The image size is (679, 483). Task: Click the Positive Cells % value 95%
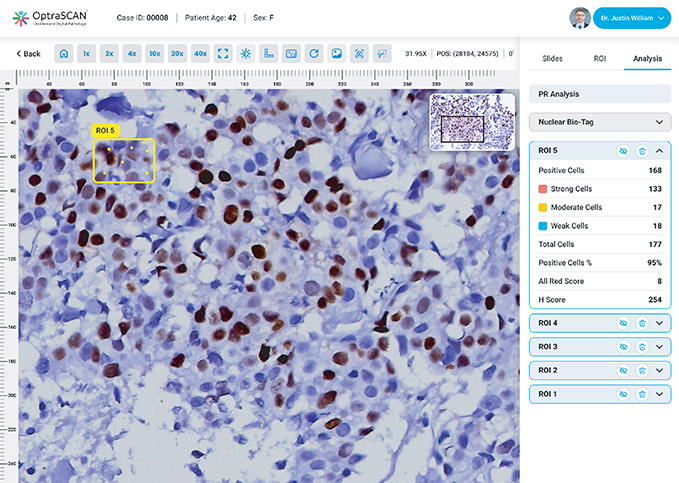(x=654, y=263)
